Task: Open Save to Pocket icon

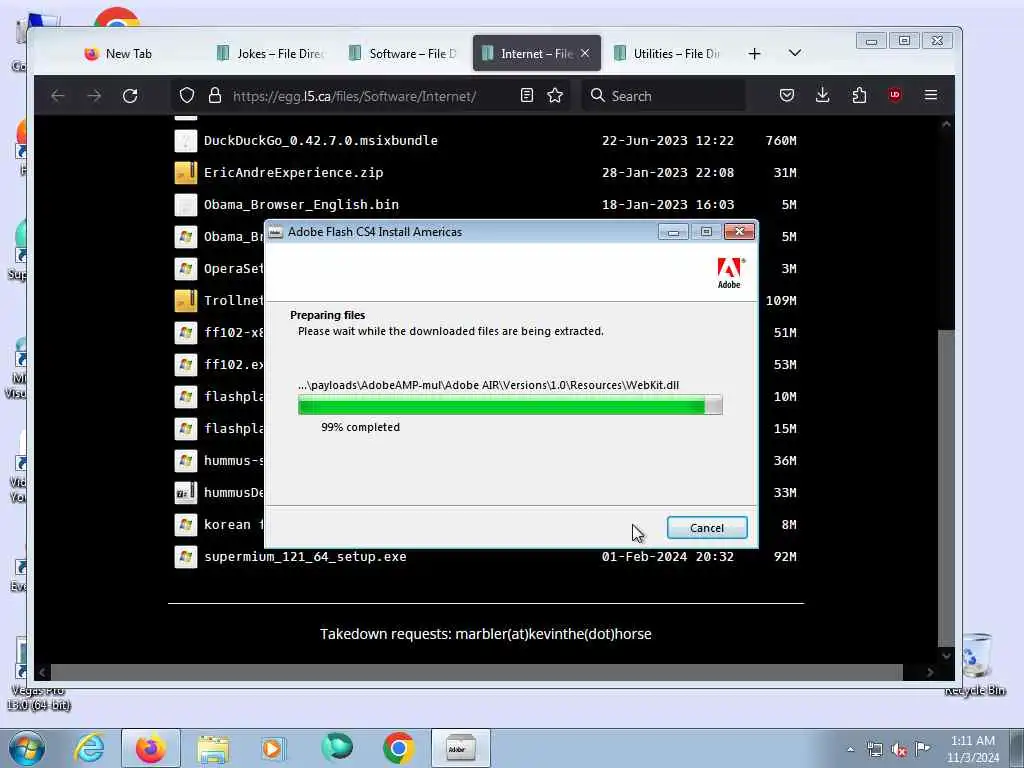Action: click(787, 95)
